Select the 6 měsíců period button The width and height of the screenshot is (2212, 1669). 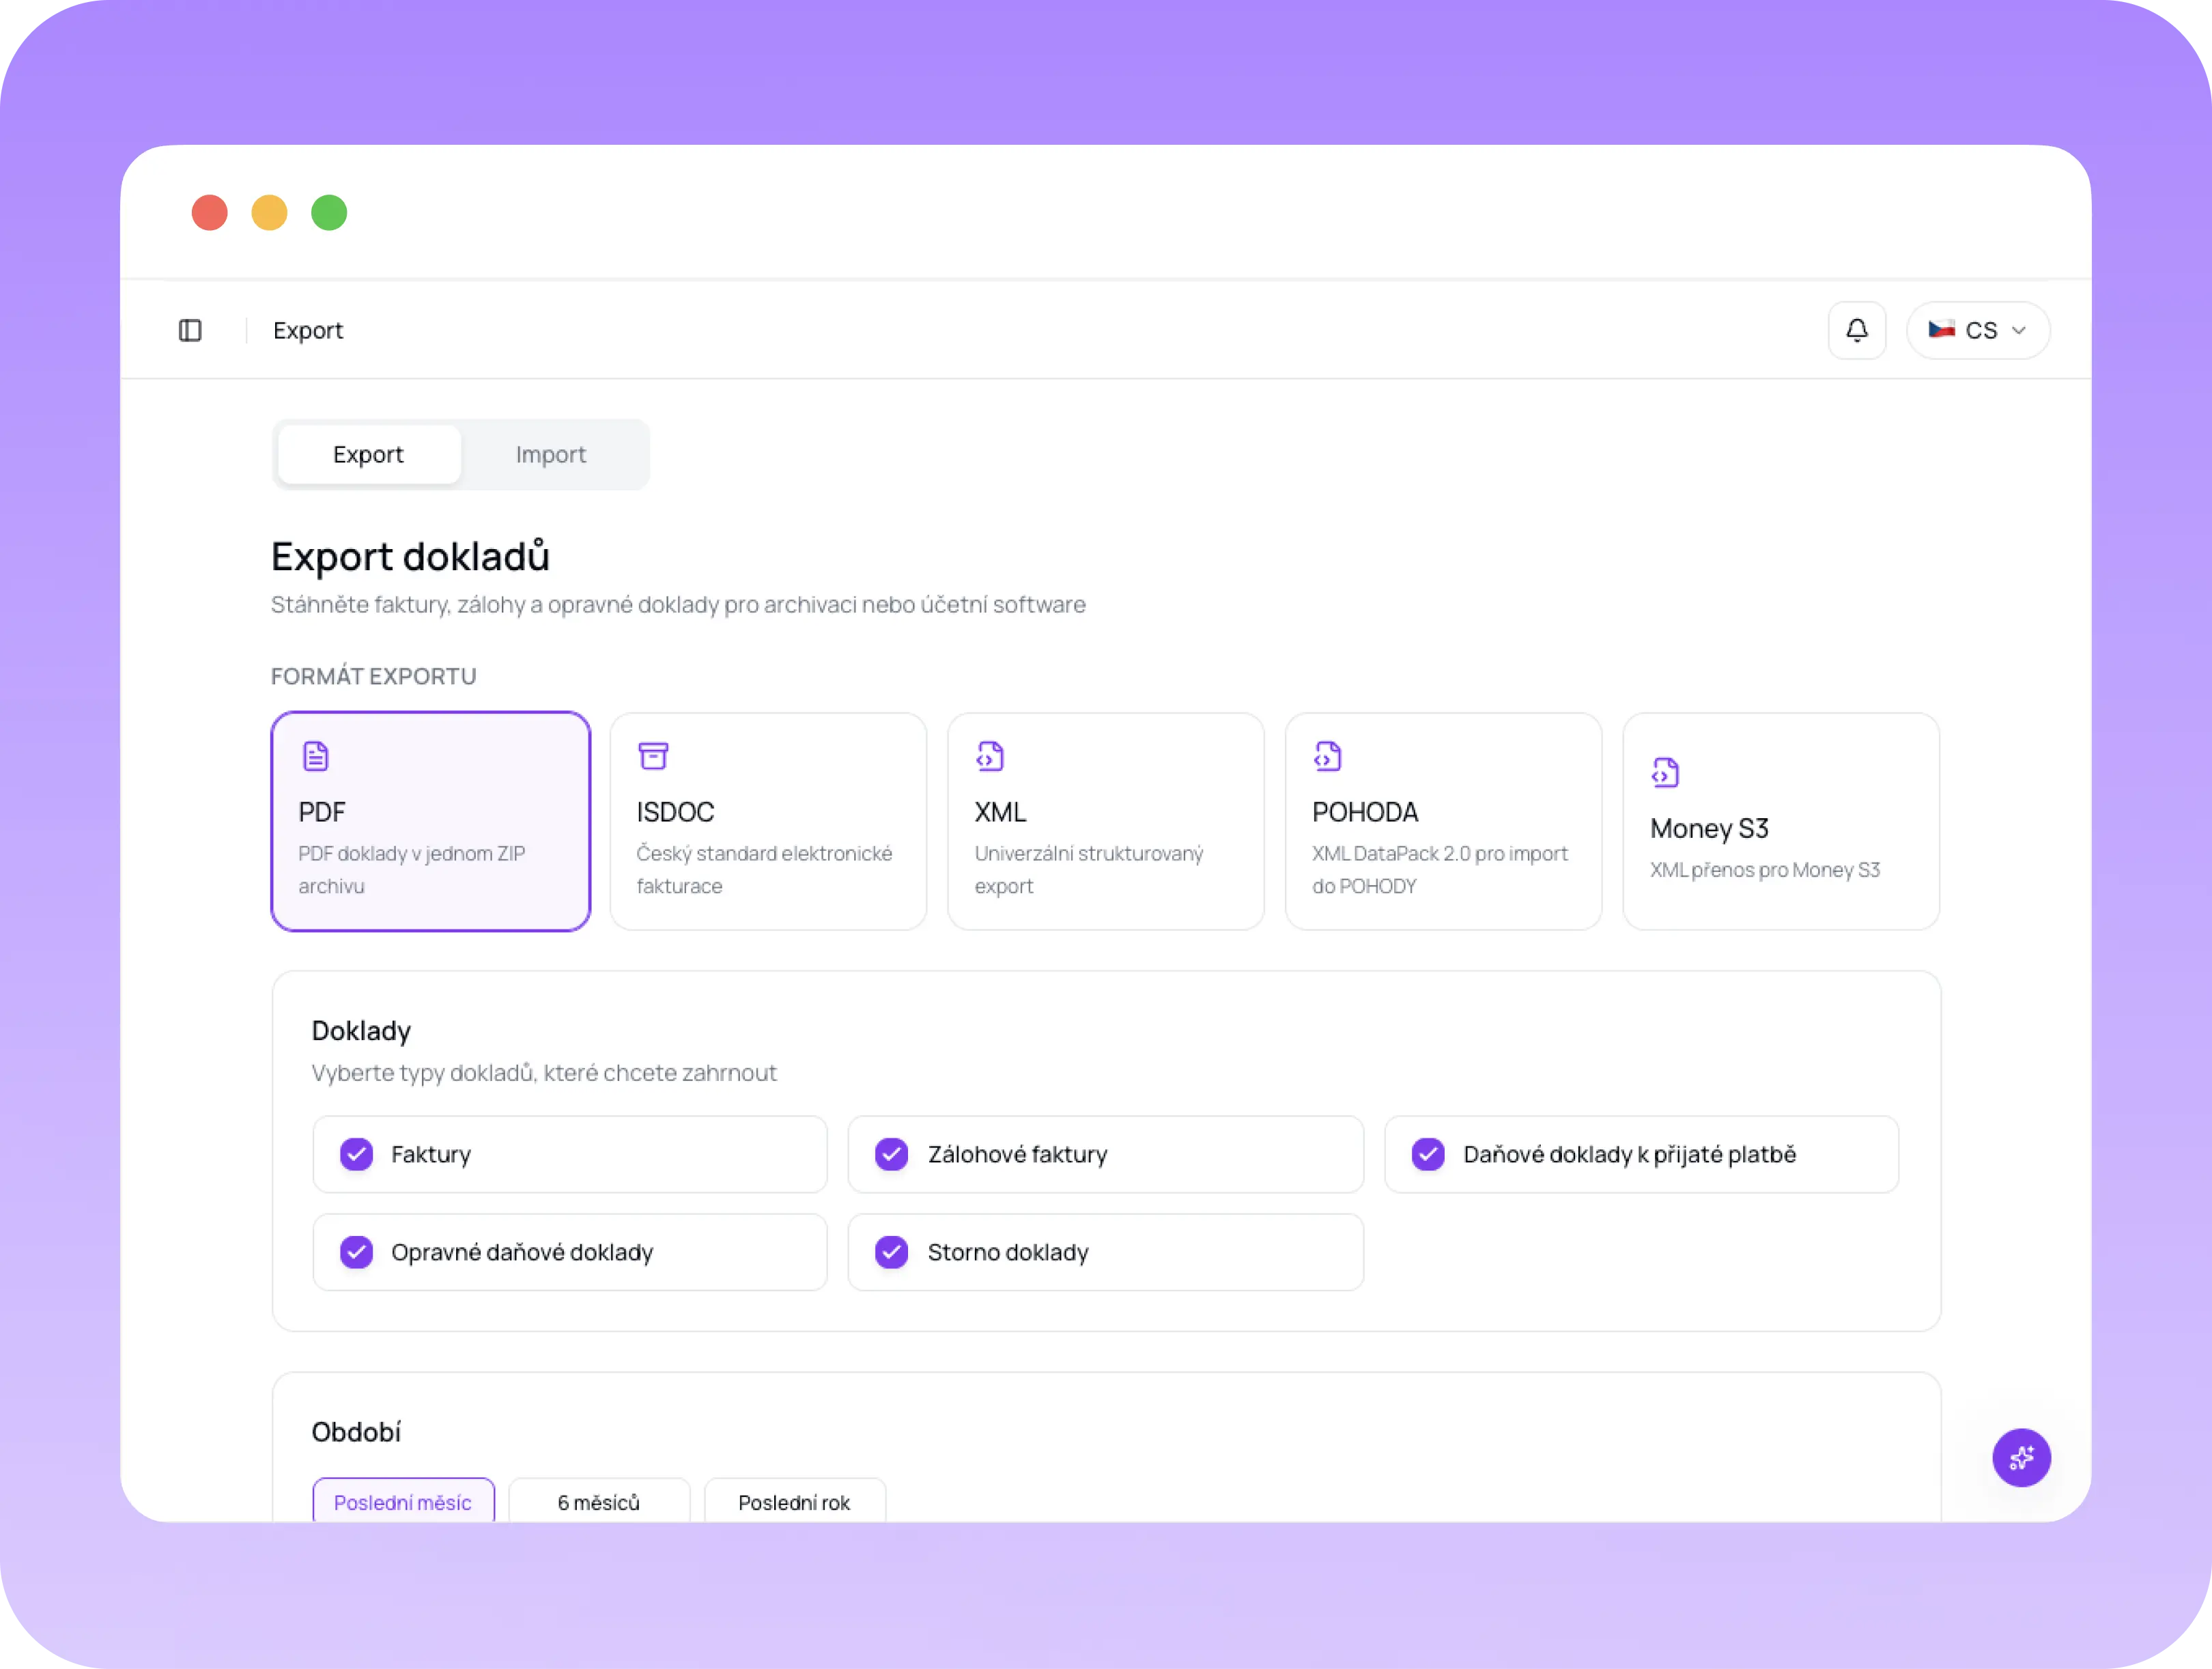click(599, 1501)
